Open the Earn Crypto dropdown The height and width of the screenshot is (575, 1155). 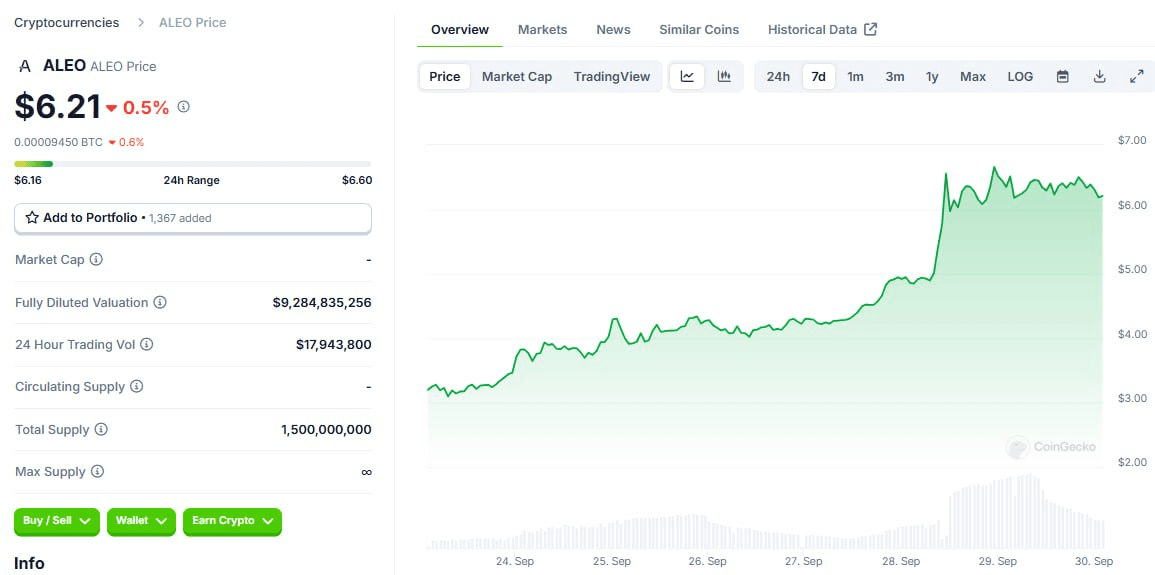pyautogui.click(x=232, y=521)
